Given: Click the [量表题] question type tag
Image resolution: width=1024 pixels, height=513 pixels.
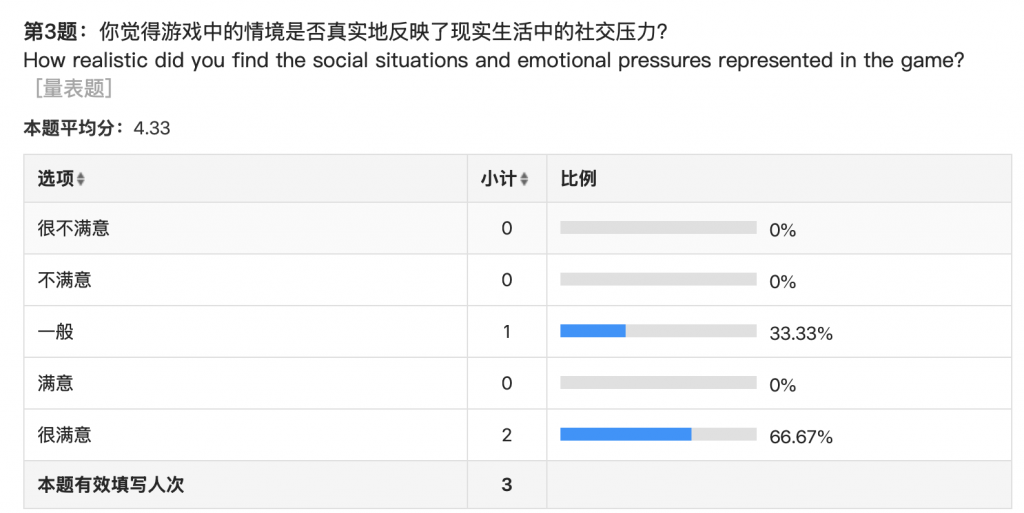Looking at the screenshot, I should click(x=74, y=88).
